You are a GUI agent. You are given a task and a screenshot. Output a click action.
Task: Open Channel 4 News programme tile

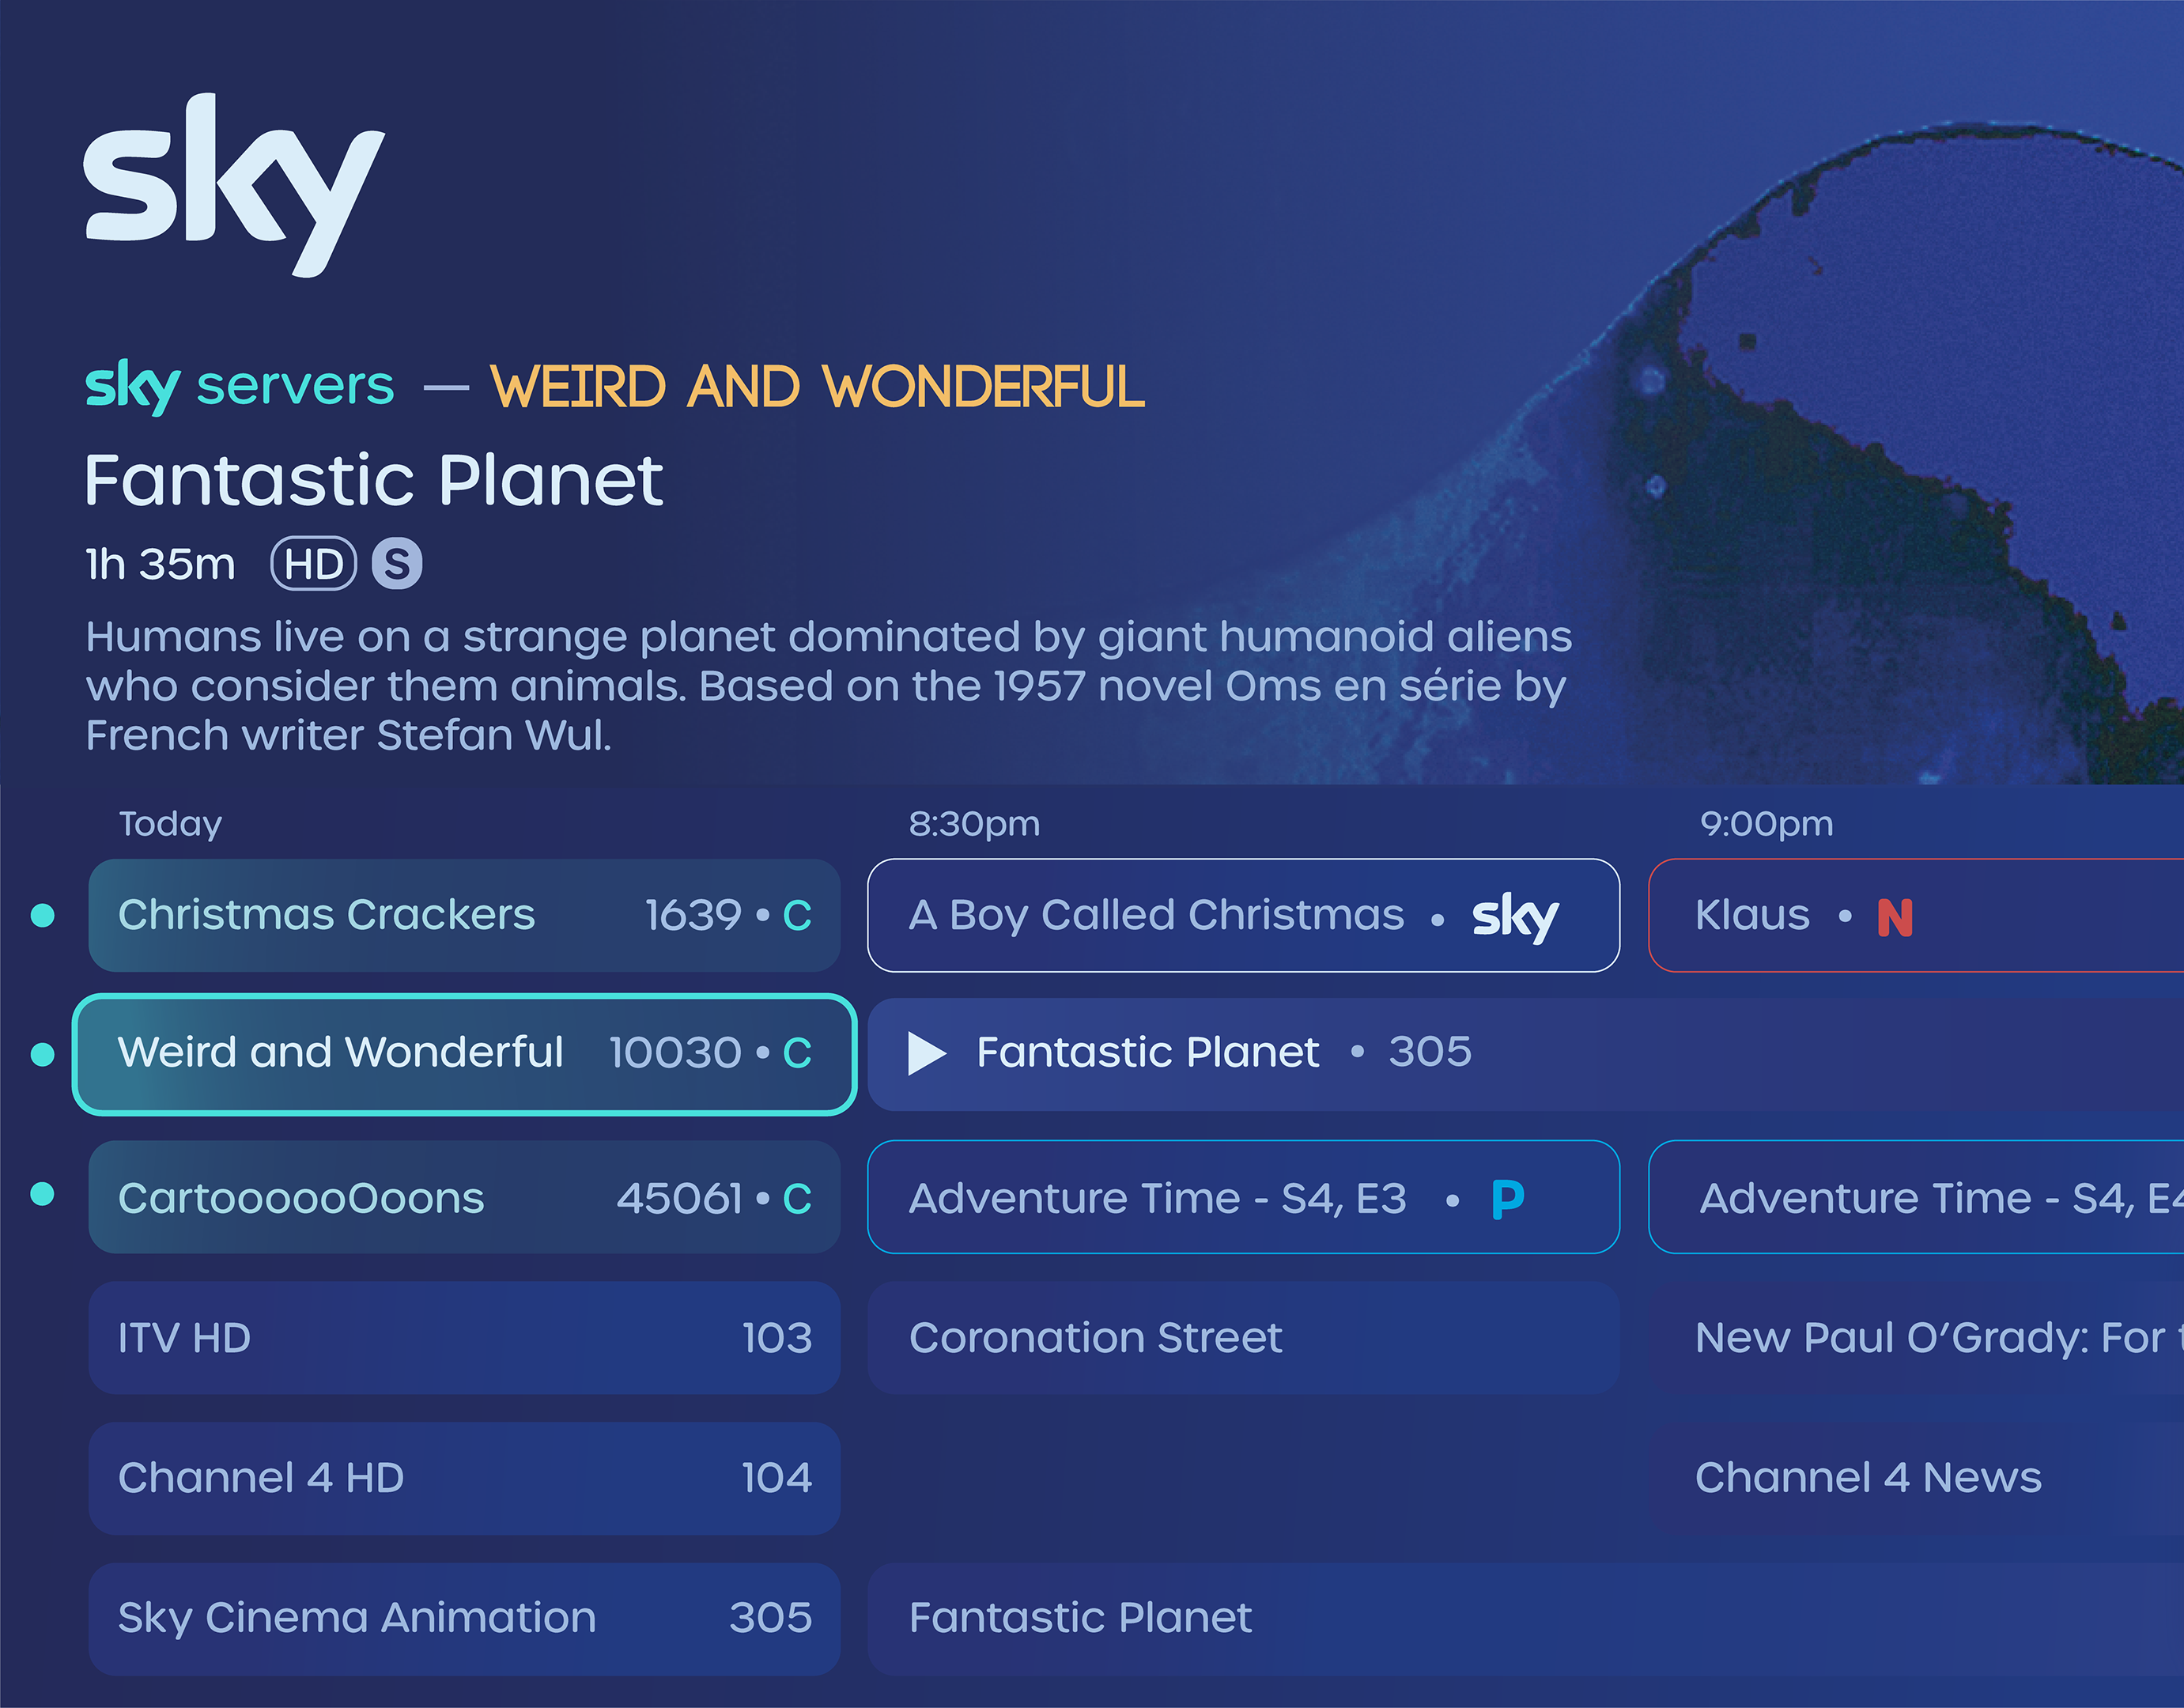point(1916,1478)
